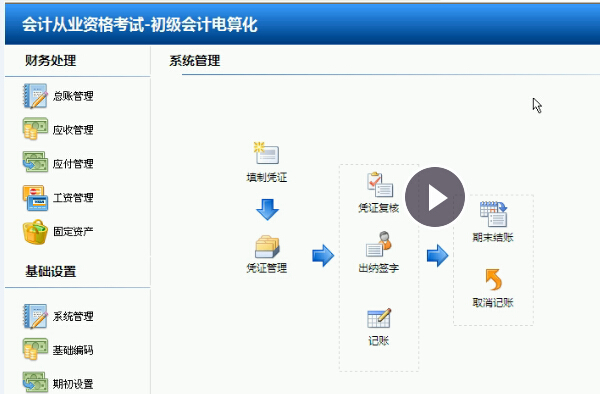The width and height of the screenshot is (600, 394).
Task: Open 凭证管理 folder icon
Action: [267, 247]
